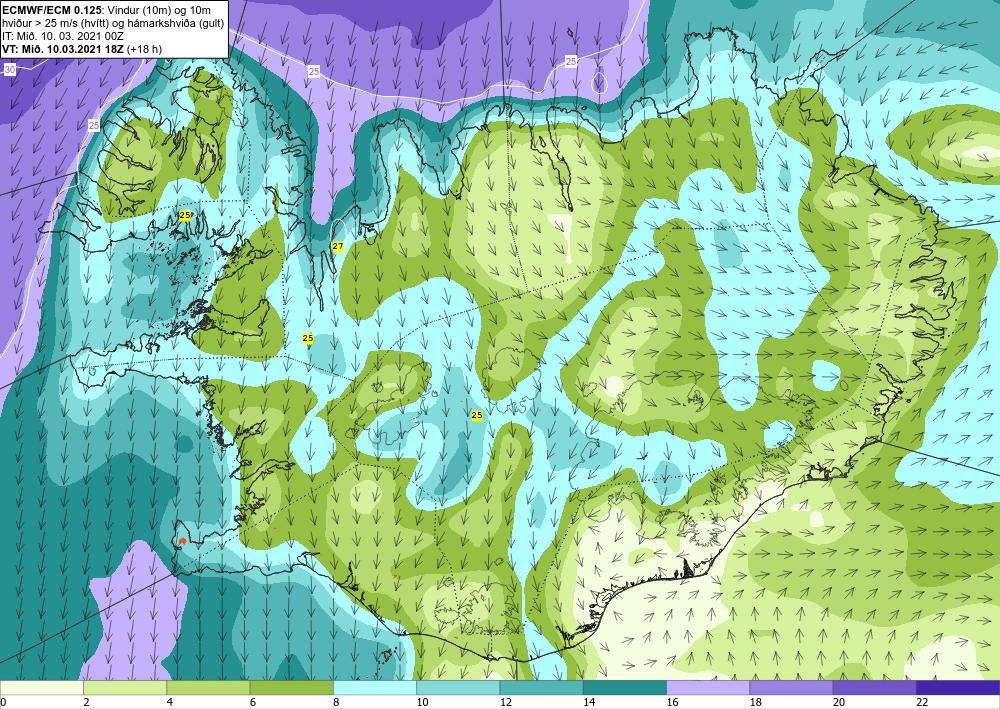
Task: Click the legend scale number 12
Action: [x=504, y=702]
